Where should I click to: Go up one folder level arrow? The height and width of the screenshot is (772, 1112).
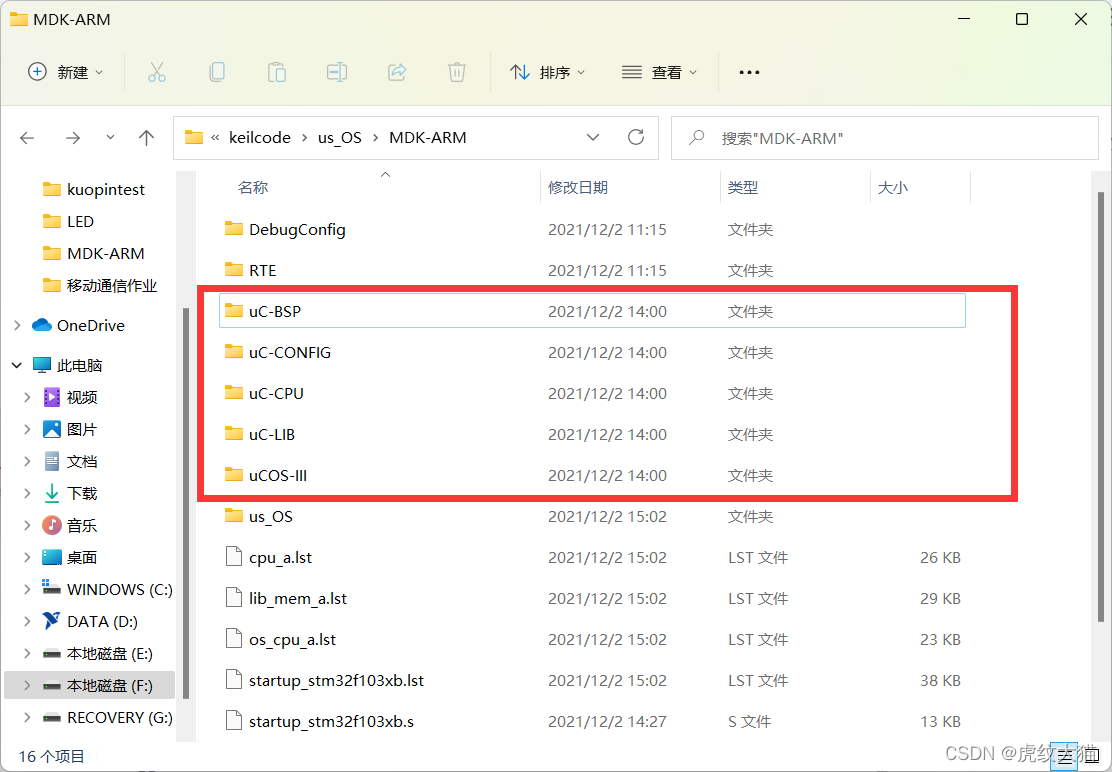click(146, 138)
